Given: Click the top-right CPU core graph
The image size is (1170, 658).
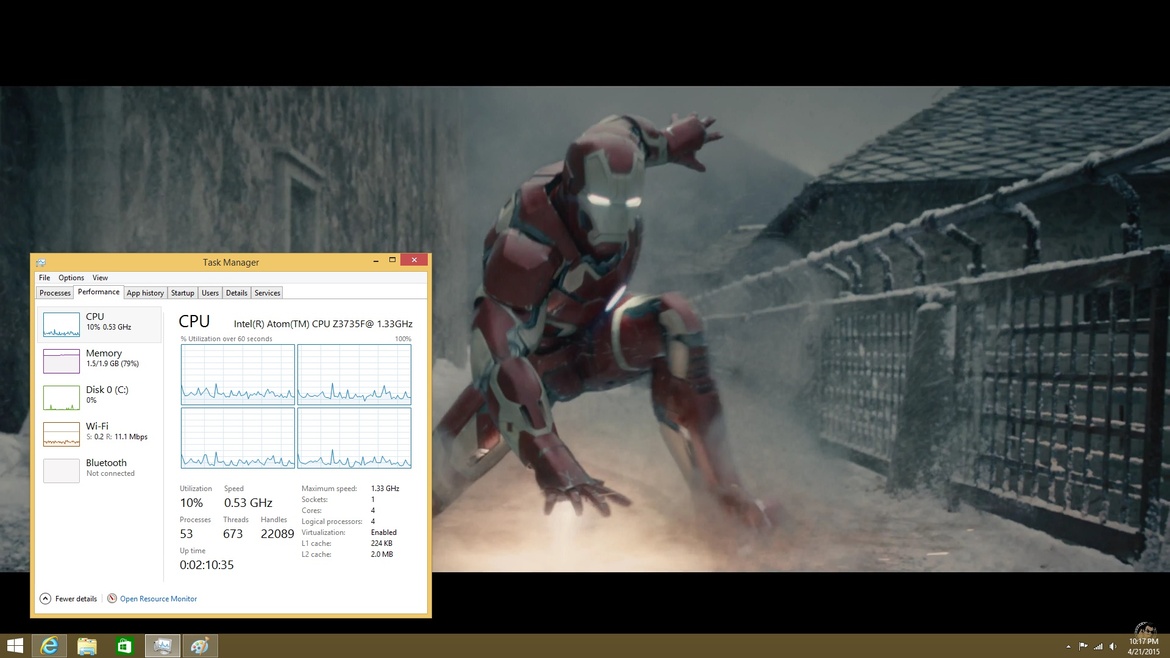Looking at the screenshot, I should (x=354, y=375).
